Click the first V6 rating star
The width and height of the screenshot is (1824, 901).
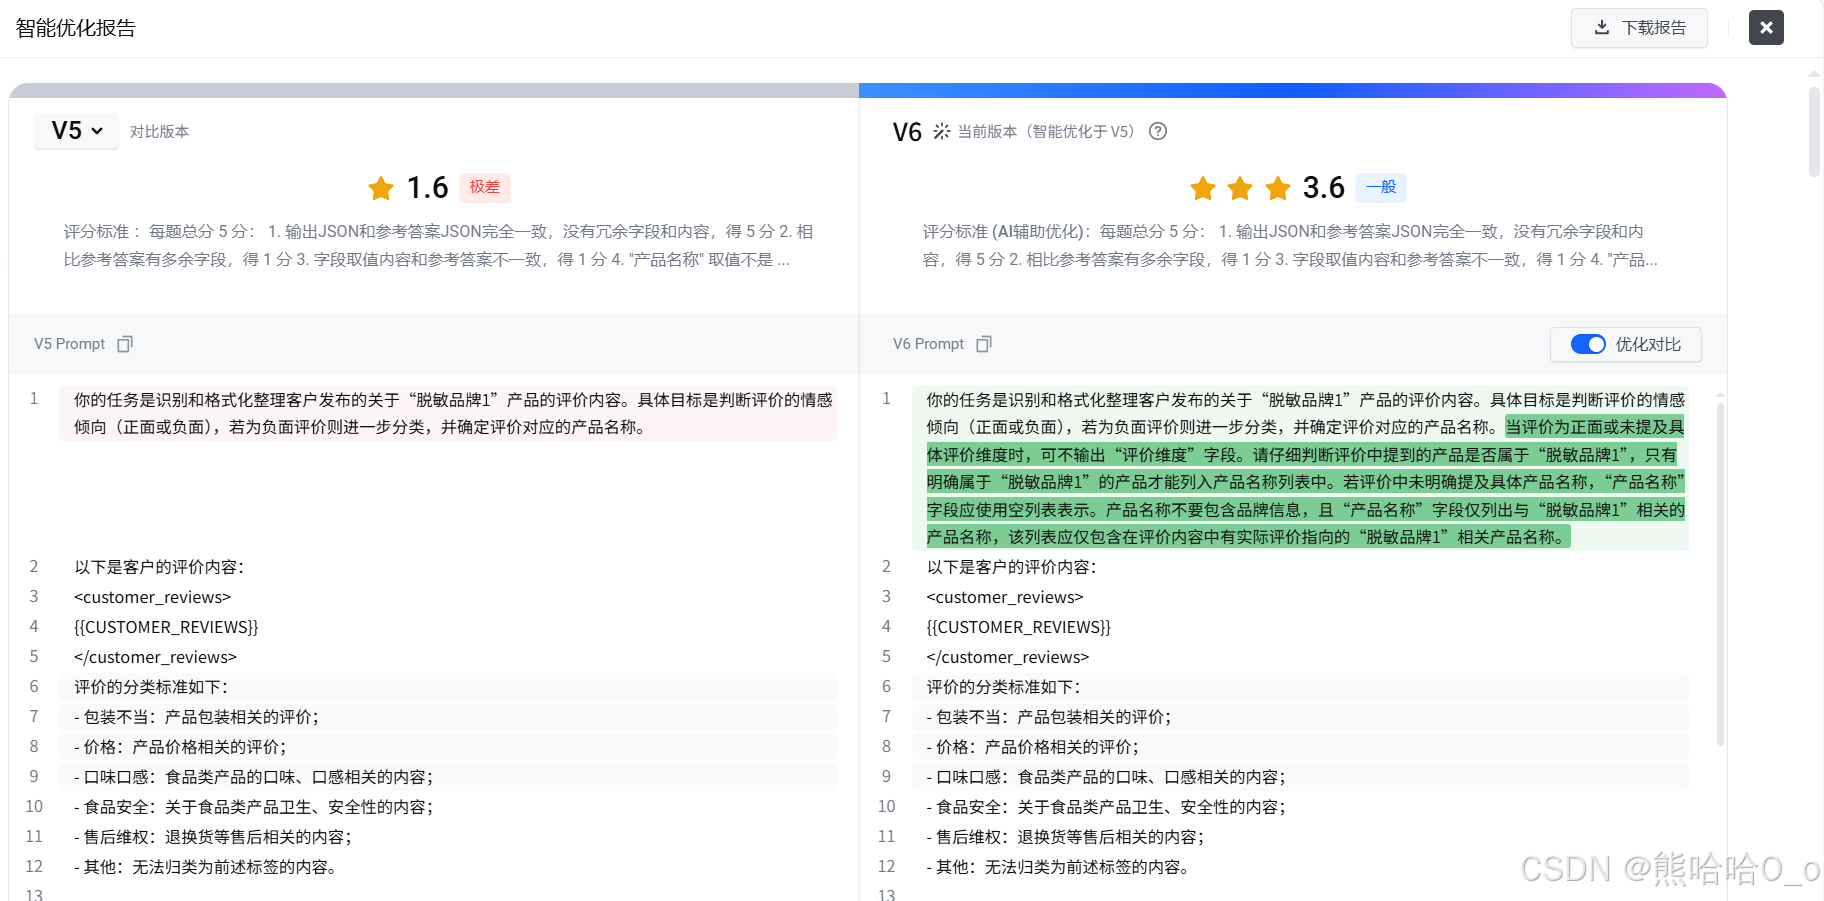pos(1203,188)
